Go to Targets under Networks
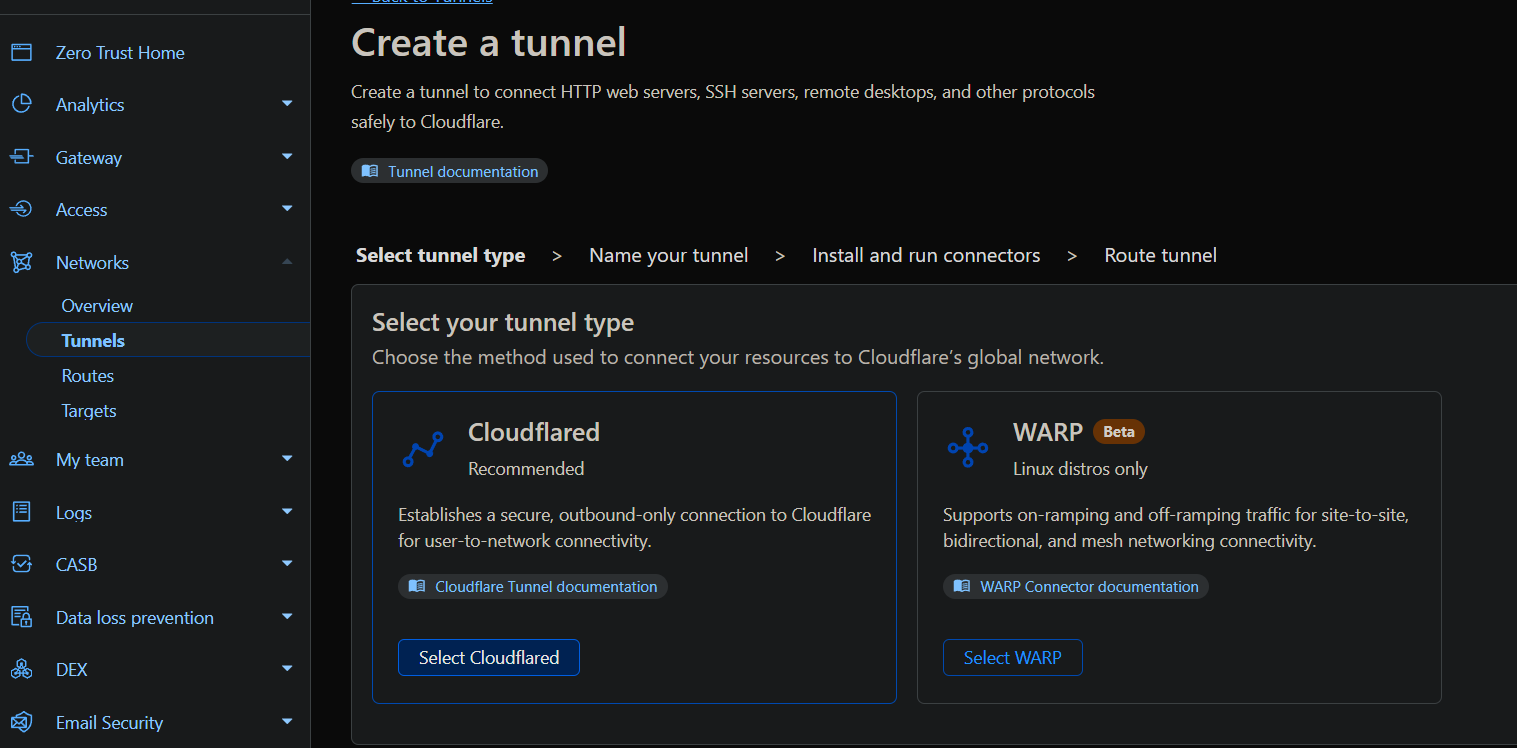Viewport: 1517px width, 748px height. coord(89,411)
